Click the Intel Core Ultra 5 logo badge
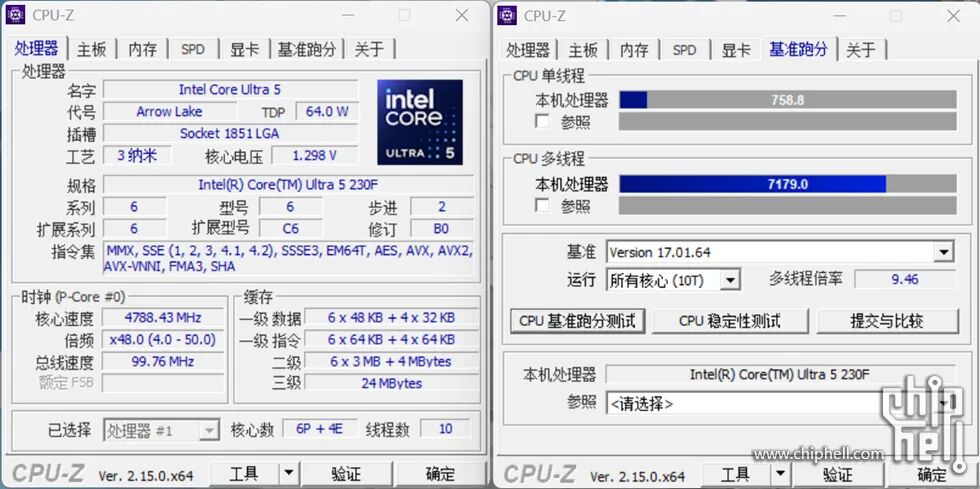 point(420,122)
